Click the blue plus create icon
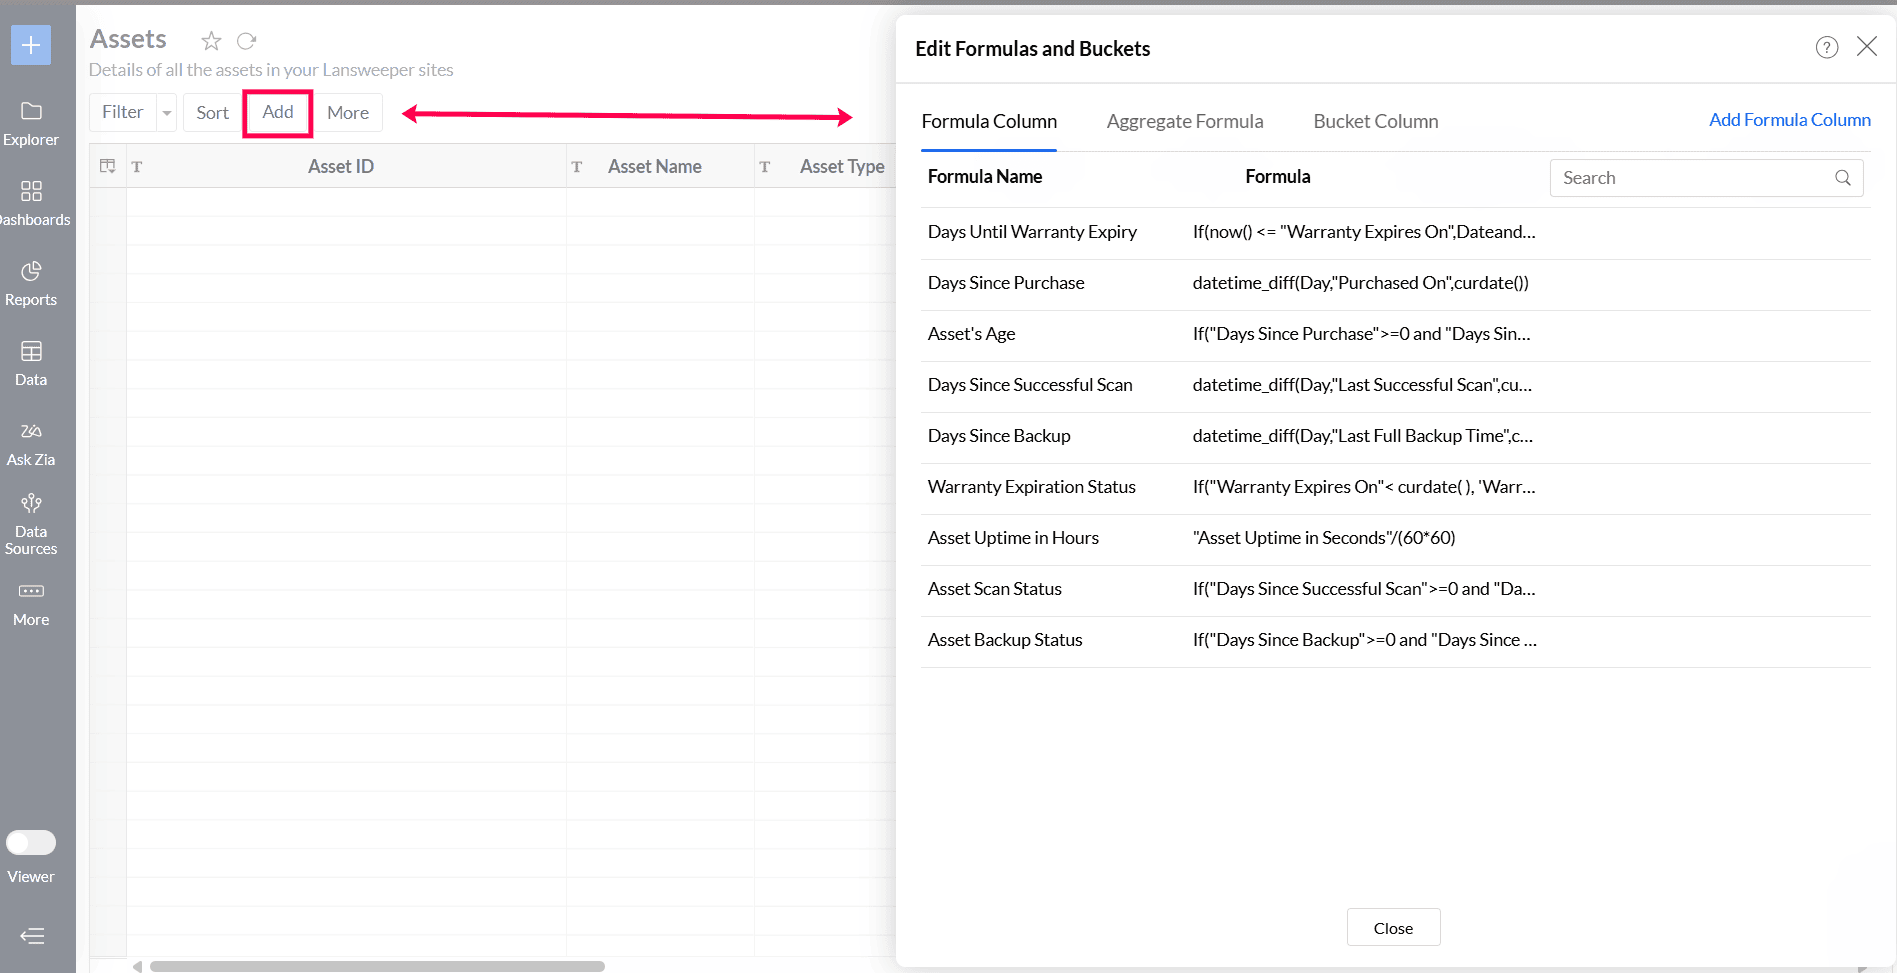The image size is (1897, 973). (x=31, y=45)
